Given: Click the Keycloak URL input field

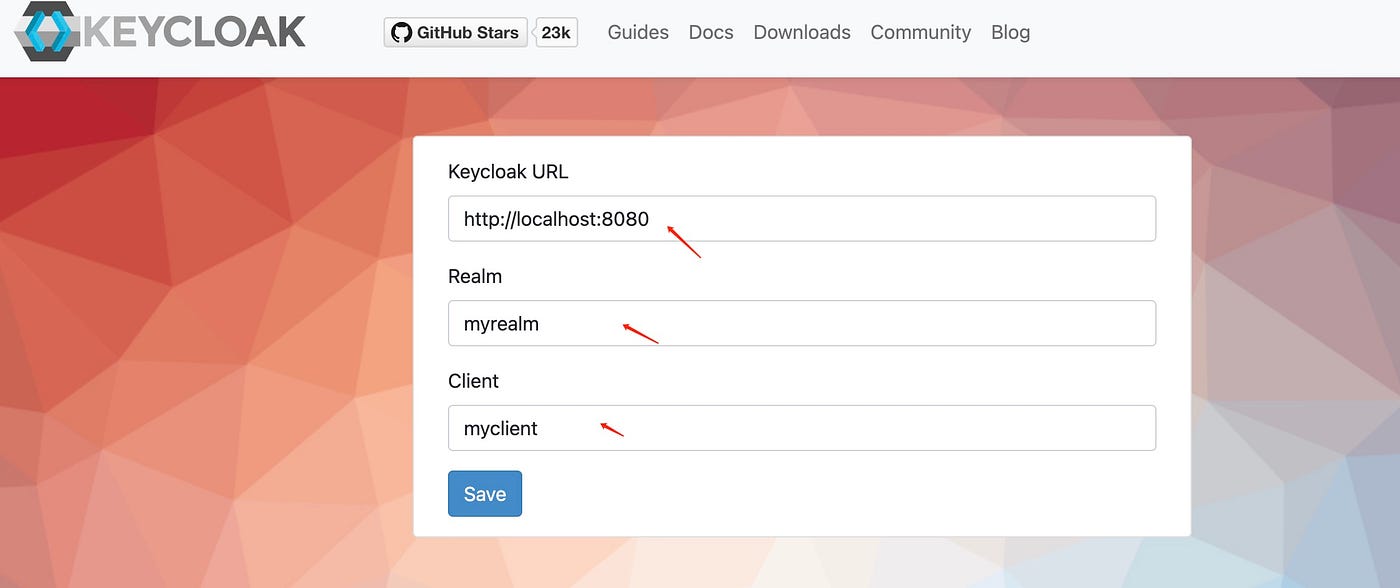Looking at the screenshot, I should pos(800,218).
